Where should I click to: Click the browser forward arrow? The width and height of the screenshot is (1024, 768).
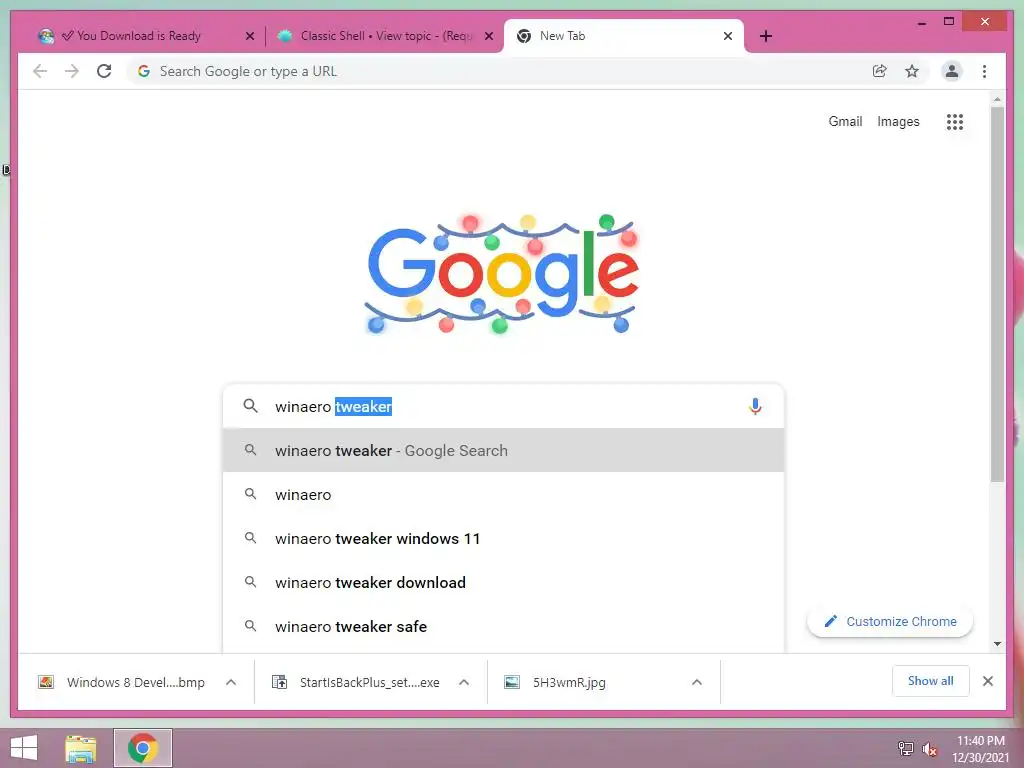coord(72,71)
